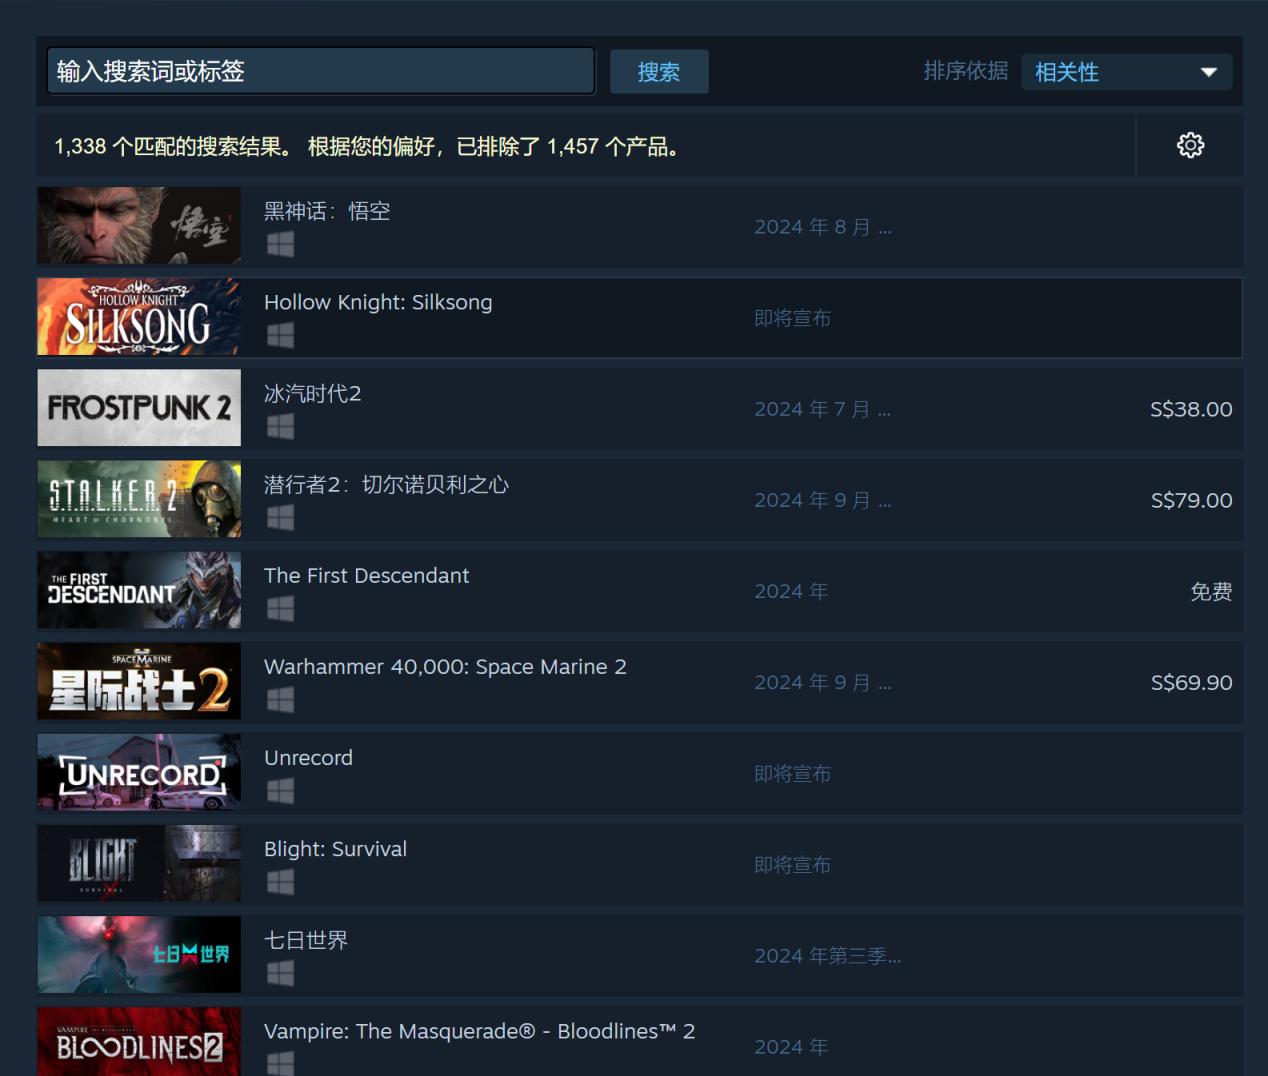1268x1076 pixels.
Task: Click the Windows icon for The First Descendant
Action: point(280,608)
